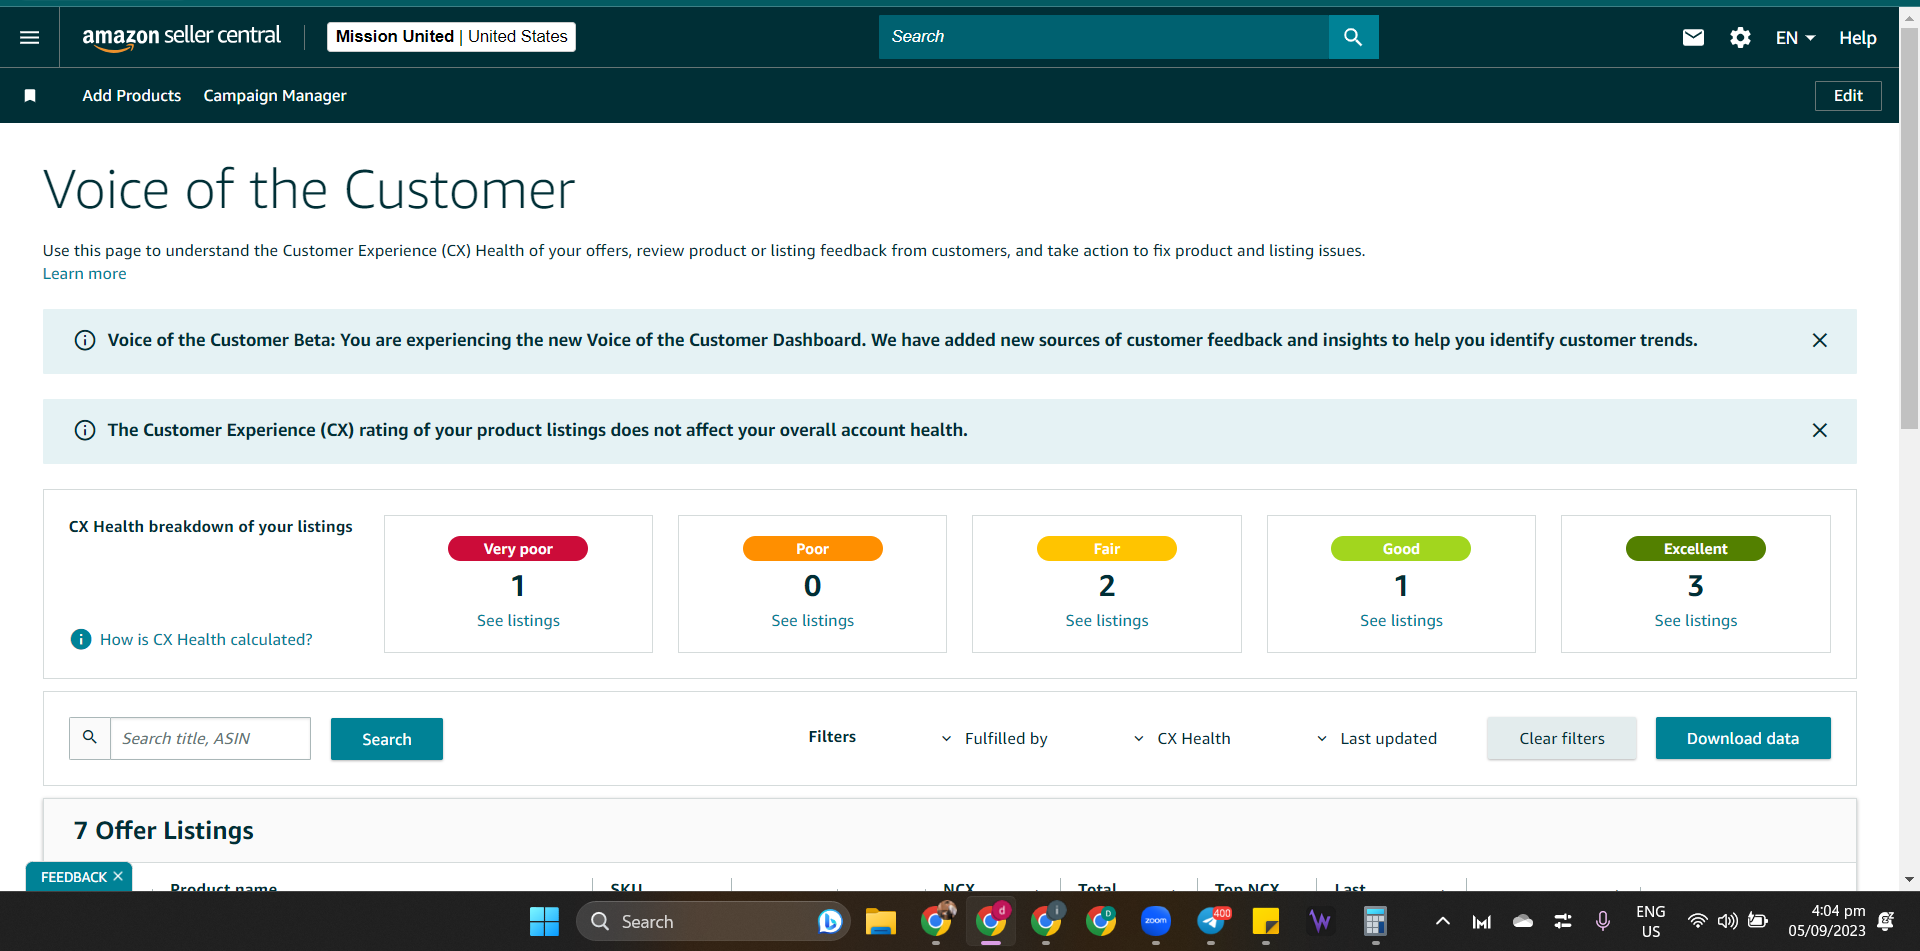Click the Windows taskbar Search box
This screenshot has width=1920, height=951.
tap(713, 922)
